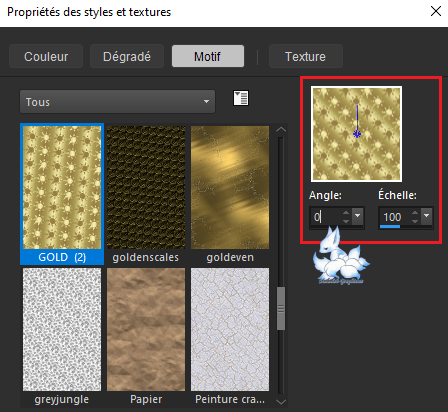Increase Angle with the up stepper
The width and height of the screenshot is (448, 412).
point(346,212)
